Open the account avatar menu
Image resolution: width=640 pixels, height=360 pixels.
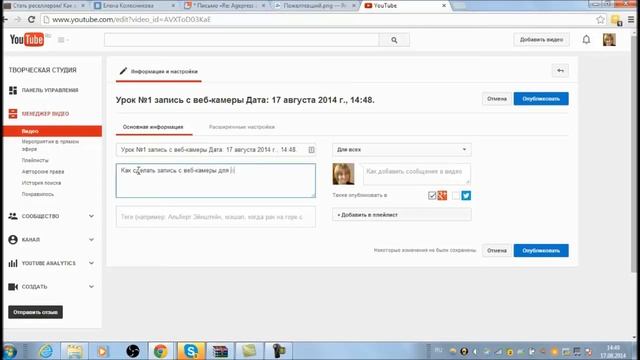point(609,40)
